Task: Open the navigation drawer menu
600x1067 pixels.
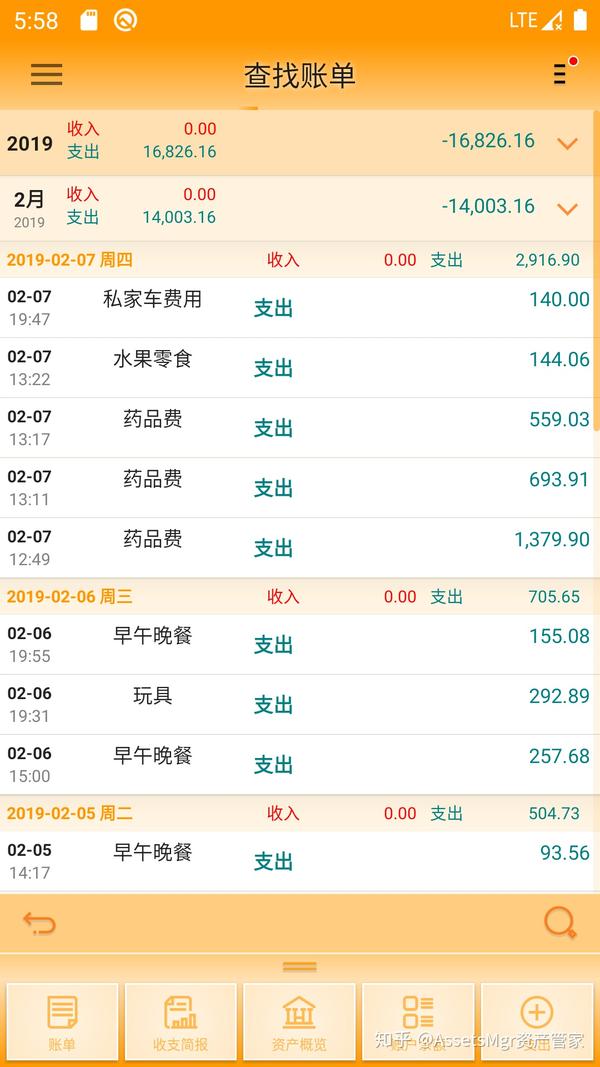Action: (x=46, y=75)
